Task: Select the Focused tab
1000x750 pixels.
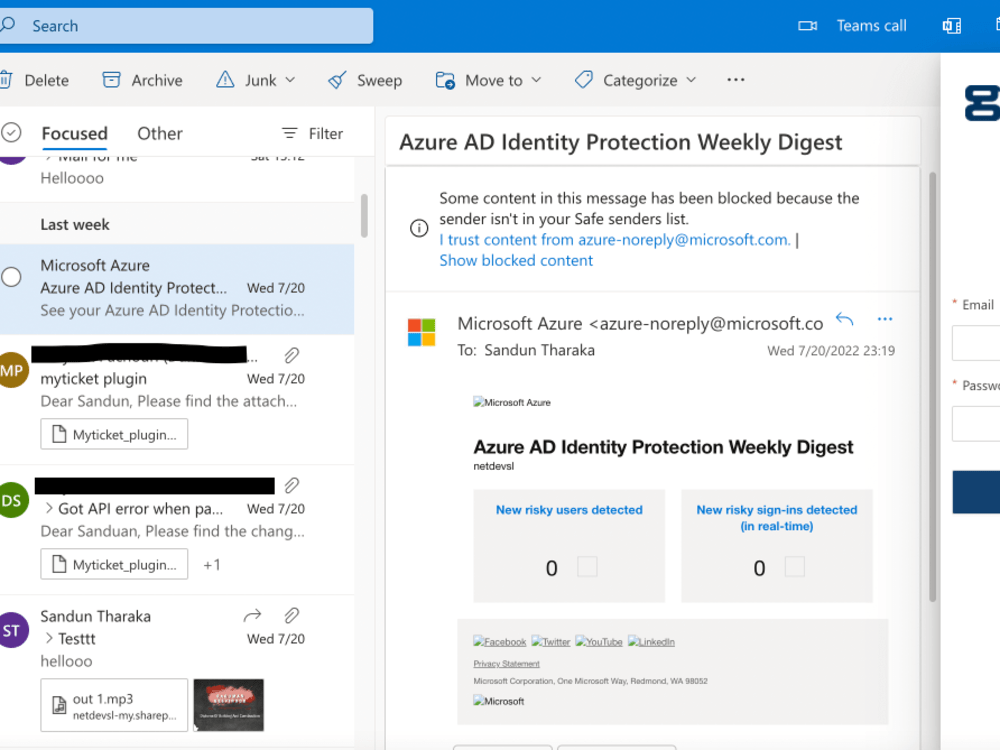Action: tap(74, 132)
